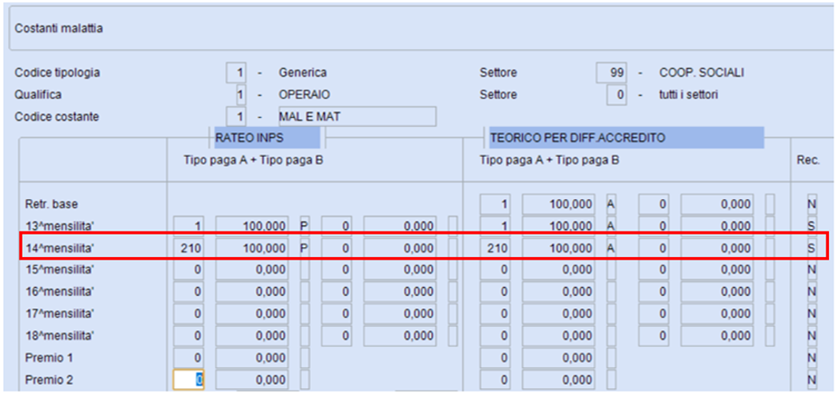This screenshot has width=840, height=400.
Task: Click the 17^mensilita' row label
Action: pos(59,314)
